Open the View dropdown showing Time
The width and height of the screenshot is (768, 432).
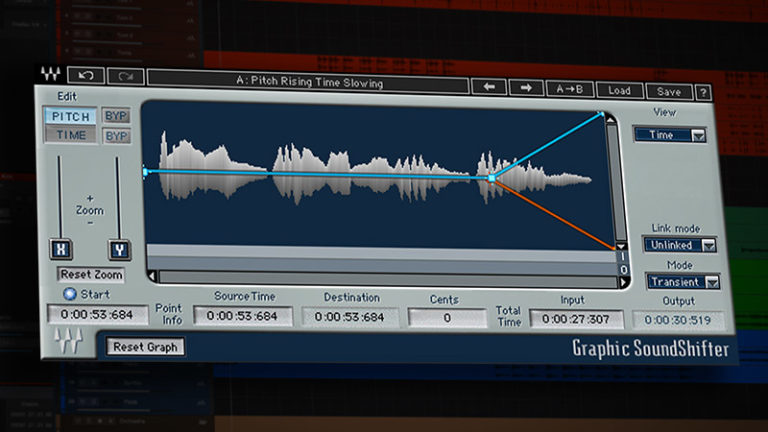[x=669, y=135]
